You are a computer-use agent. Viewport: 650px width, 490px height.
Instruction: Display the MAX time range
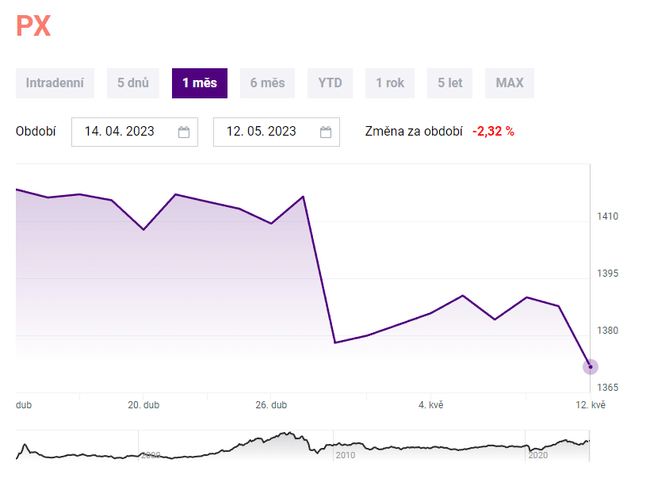pyautogui.click(x=510, y=83)
